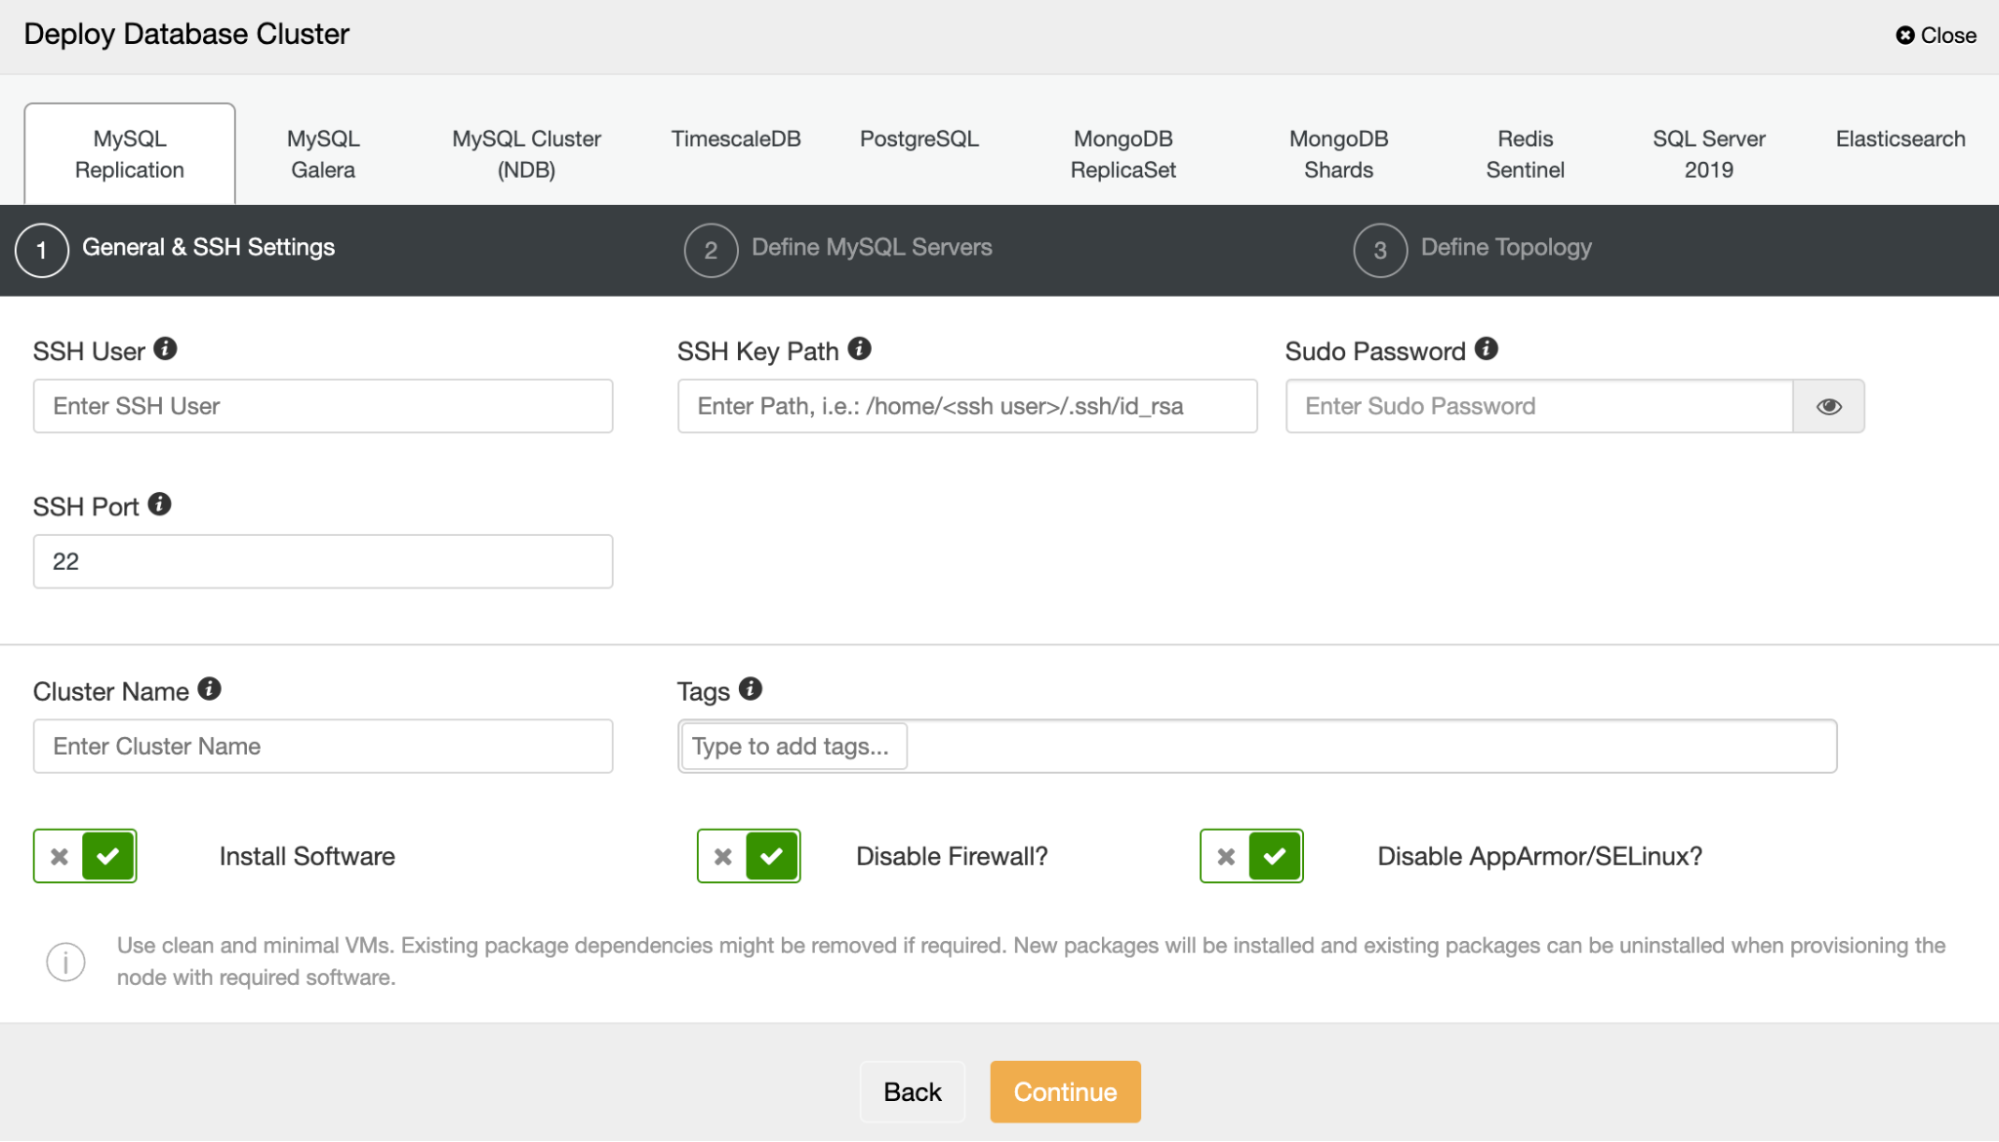Click the SSH Key Path info icon
This screenshot has width=1999, height=1142.
[859, 349]
